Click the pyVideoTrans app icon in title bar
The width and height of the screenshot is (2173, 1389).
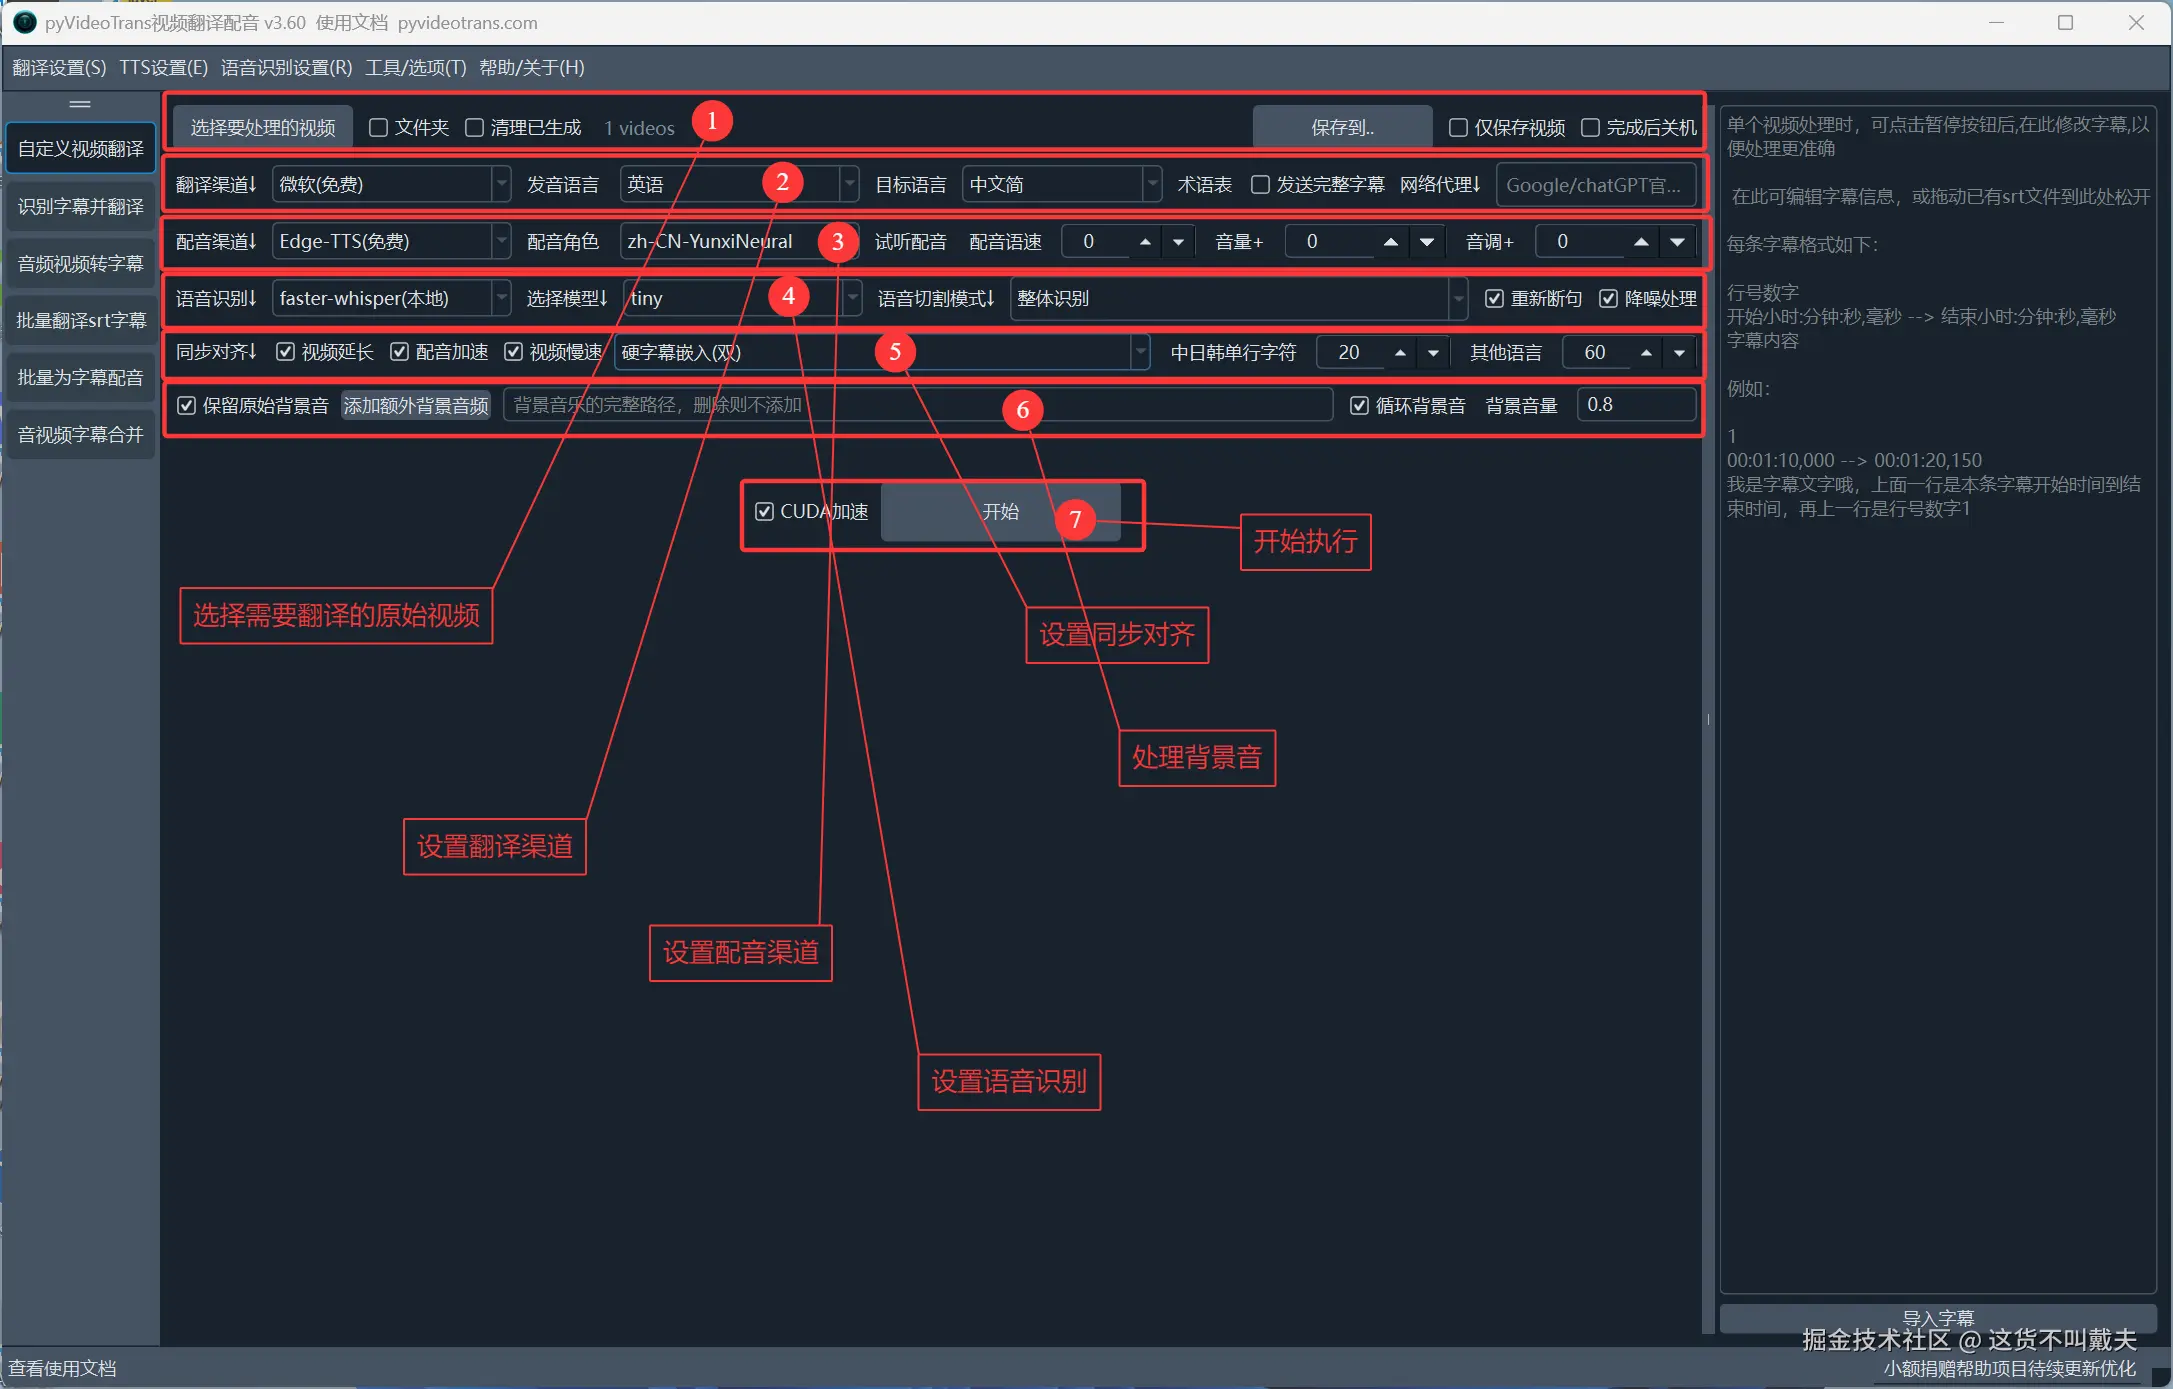click(24, 22)
